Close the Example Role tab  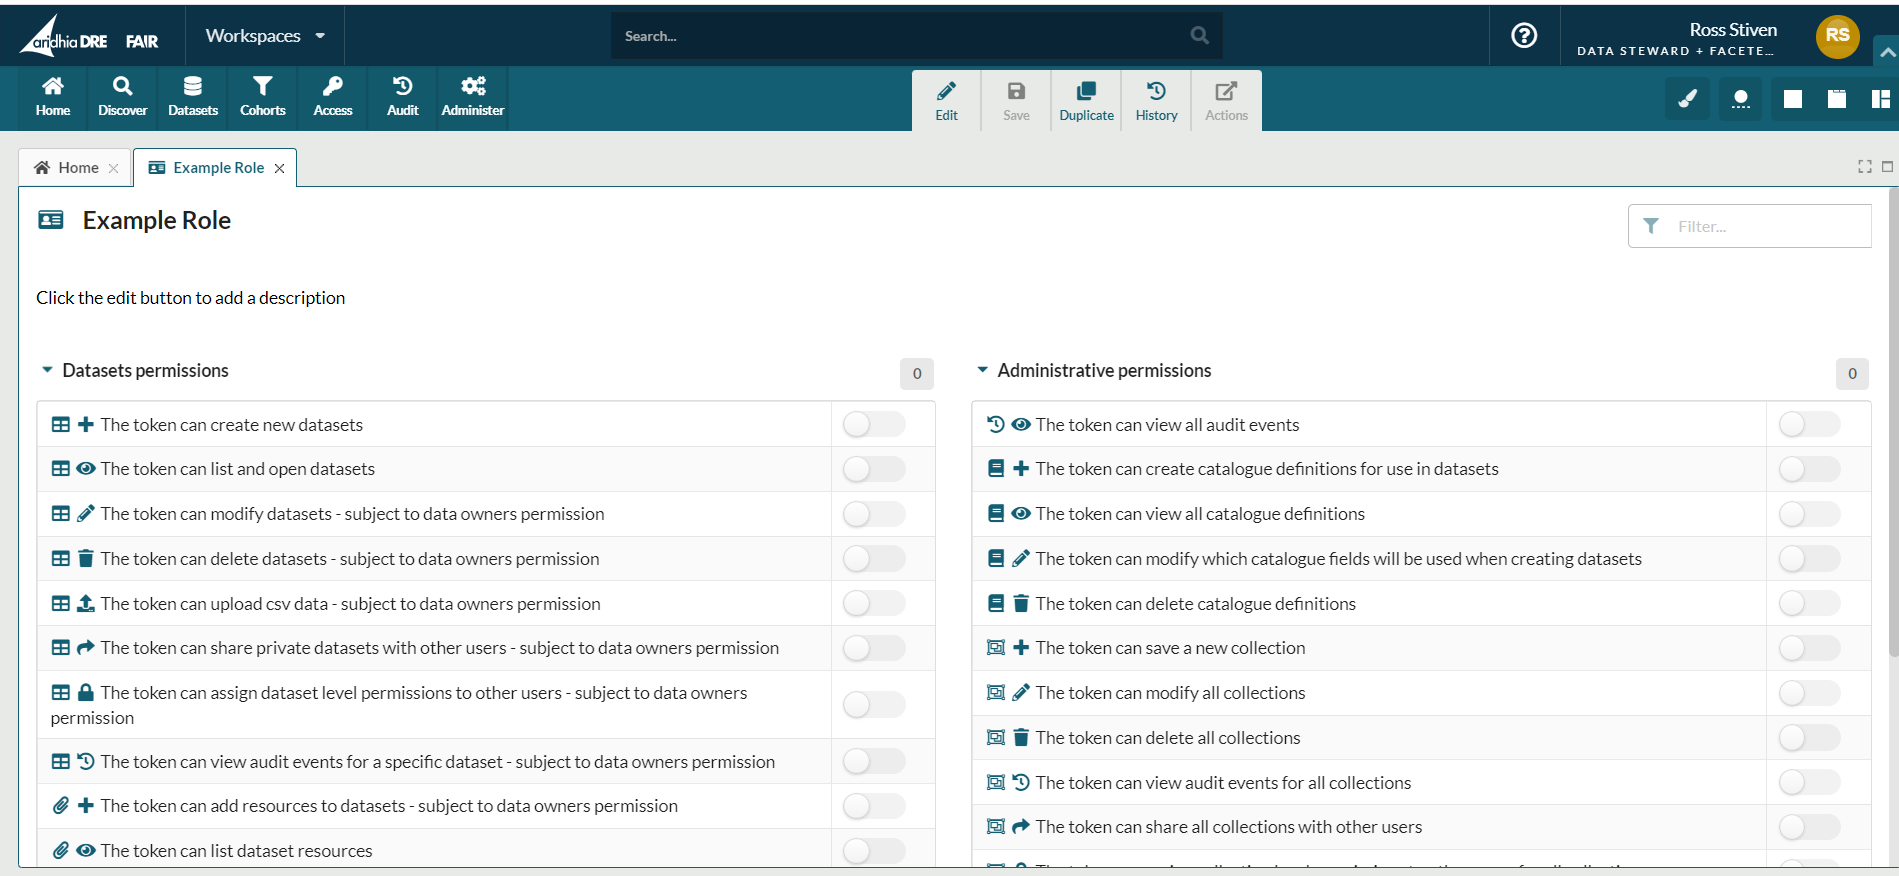coord(280,168)
